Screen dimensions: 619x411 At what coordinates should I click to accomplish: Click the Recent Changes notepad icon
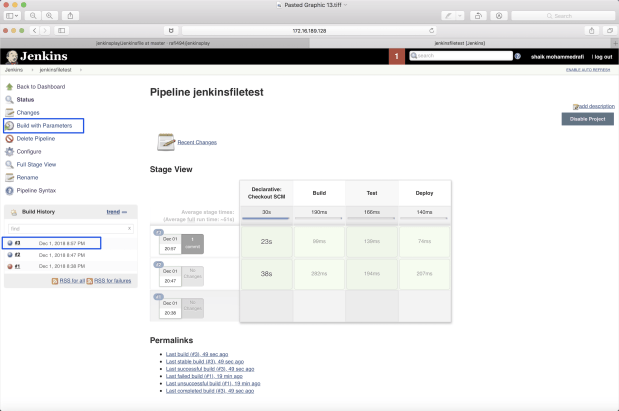166,142
